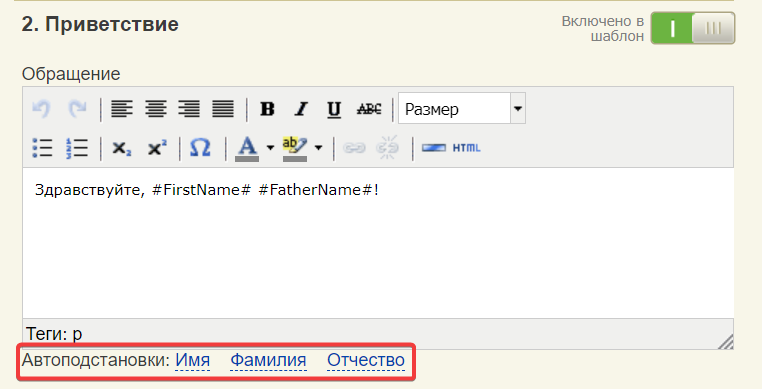Viewport: 762px width, 389px height.
Task: Insert the Имя autosubstitution
Action: [x=192, y=360]
